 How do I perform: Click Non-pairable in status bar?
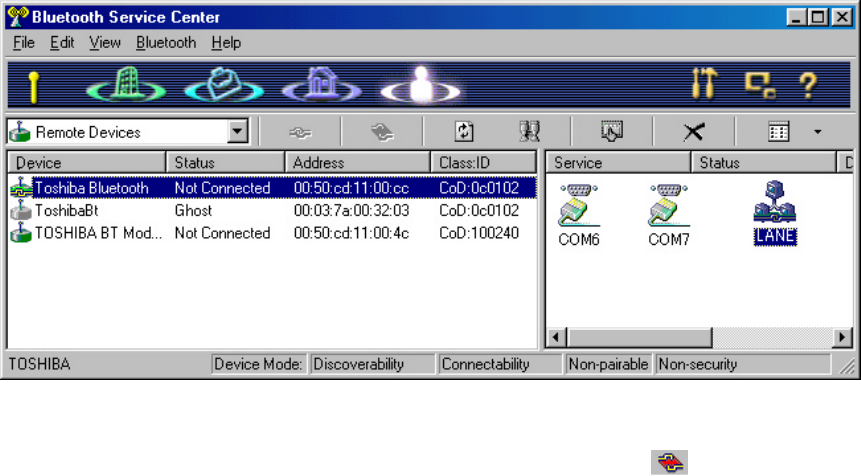[x=608, y=364]
